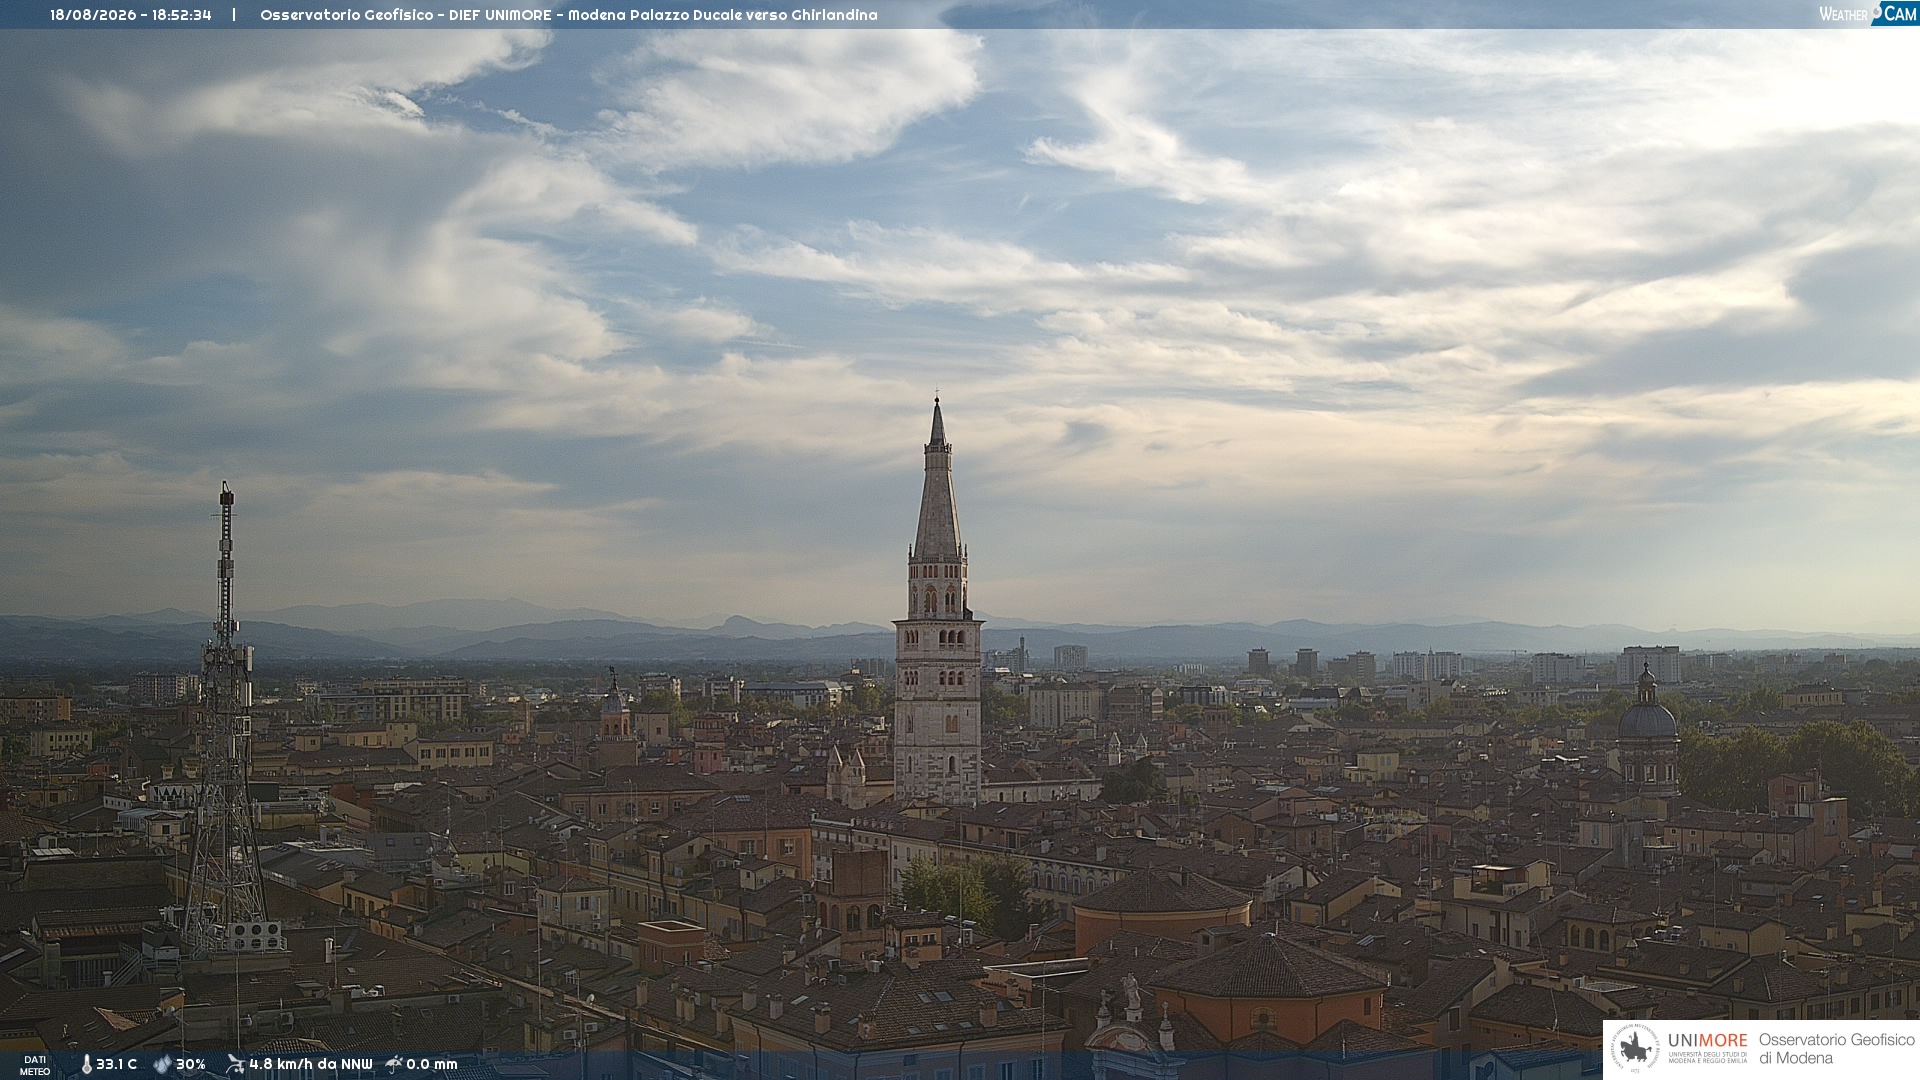
Task: Select the DATI METEO label
Action: pyautogui.click(x=35, y=1066)
